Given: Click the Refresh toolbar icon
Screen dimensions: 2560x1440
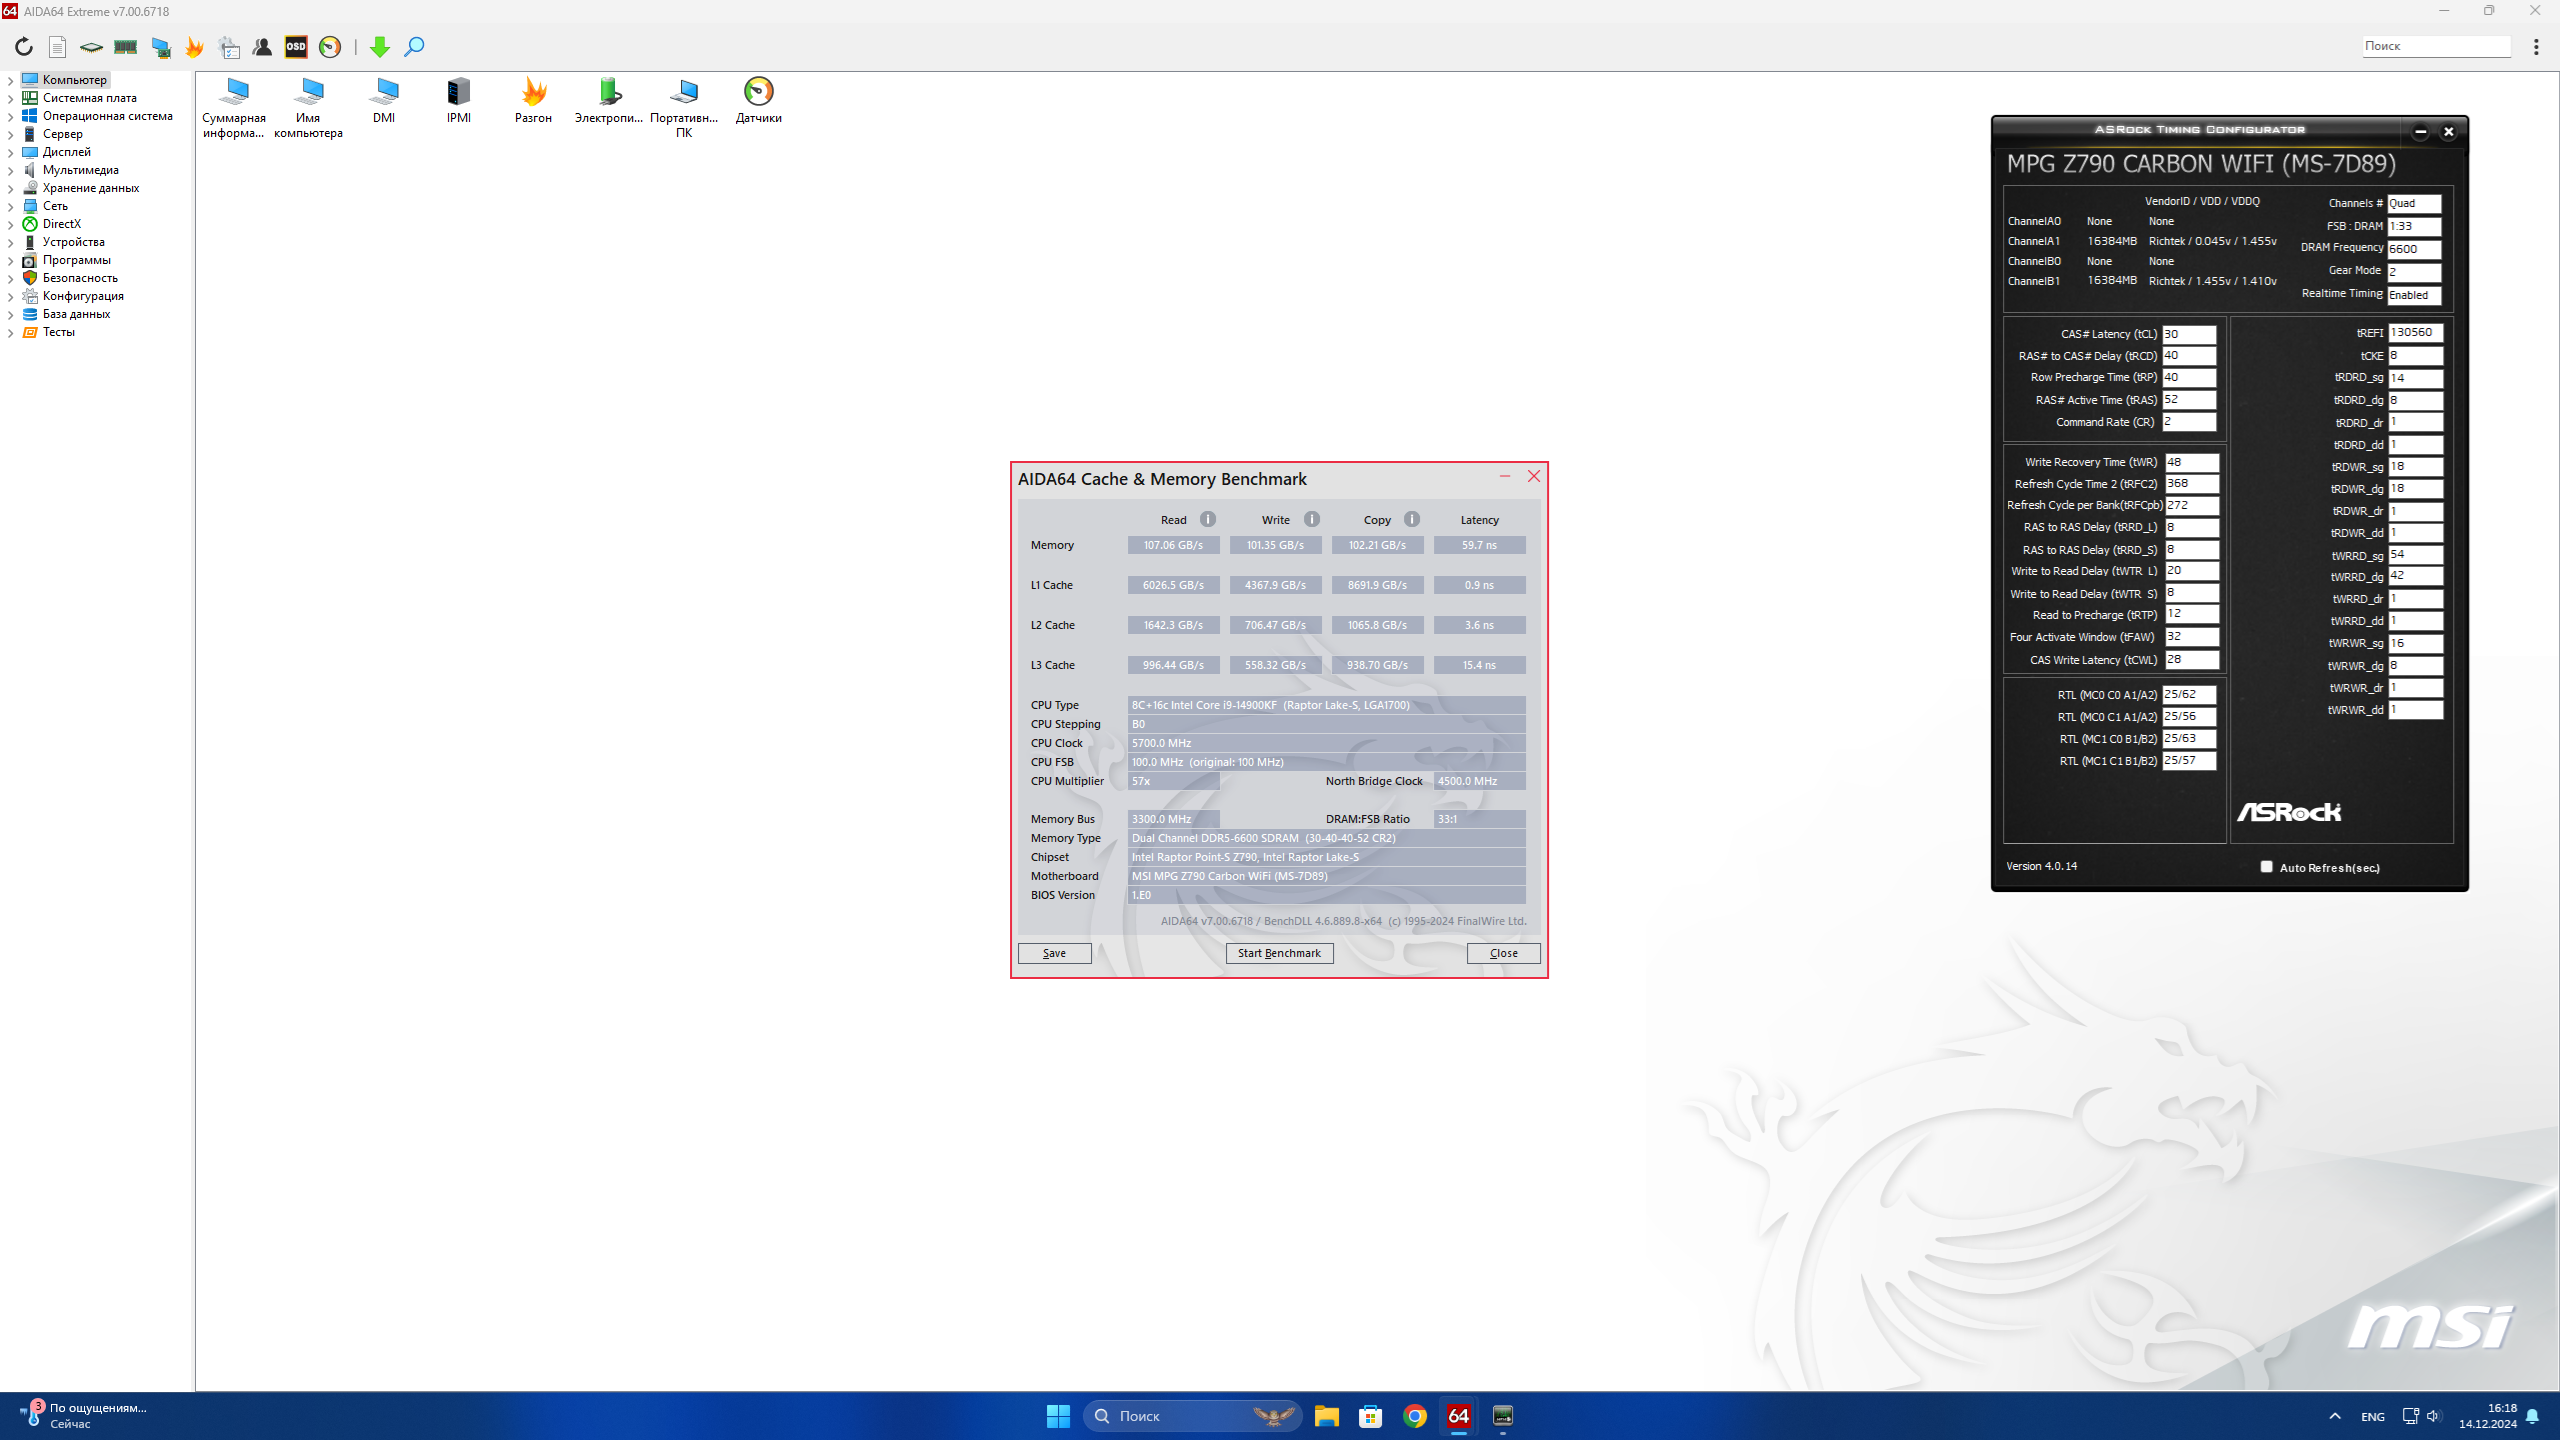Looking at the screenshot, I should point(24,47).
